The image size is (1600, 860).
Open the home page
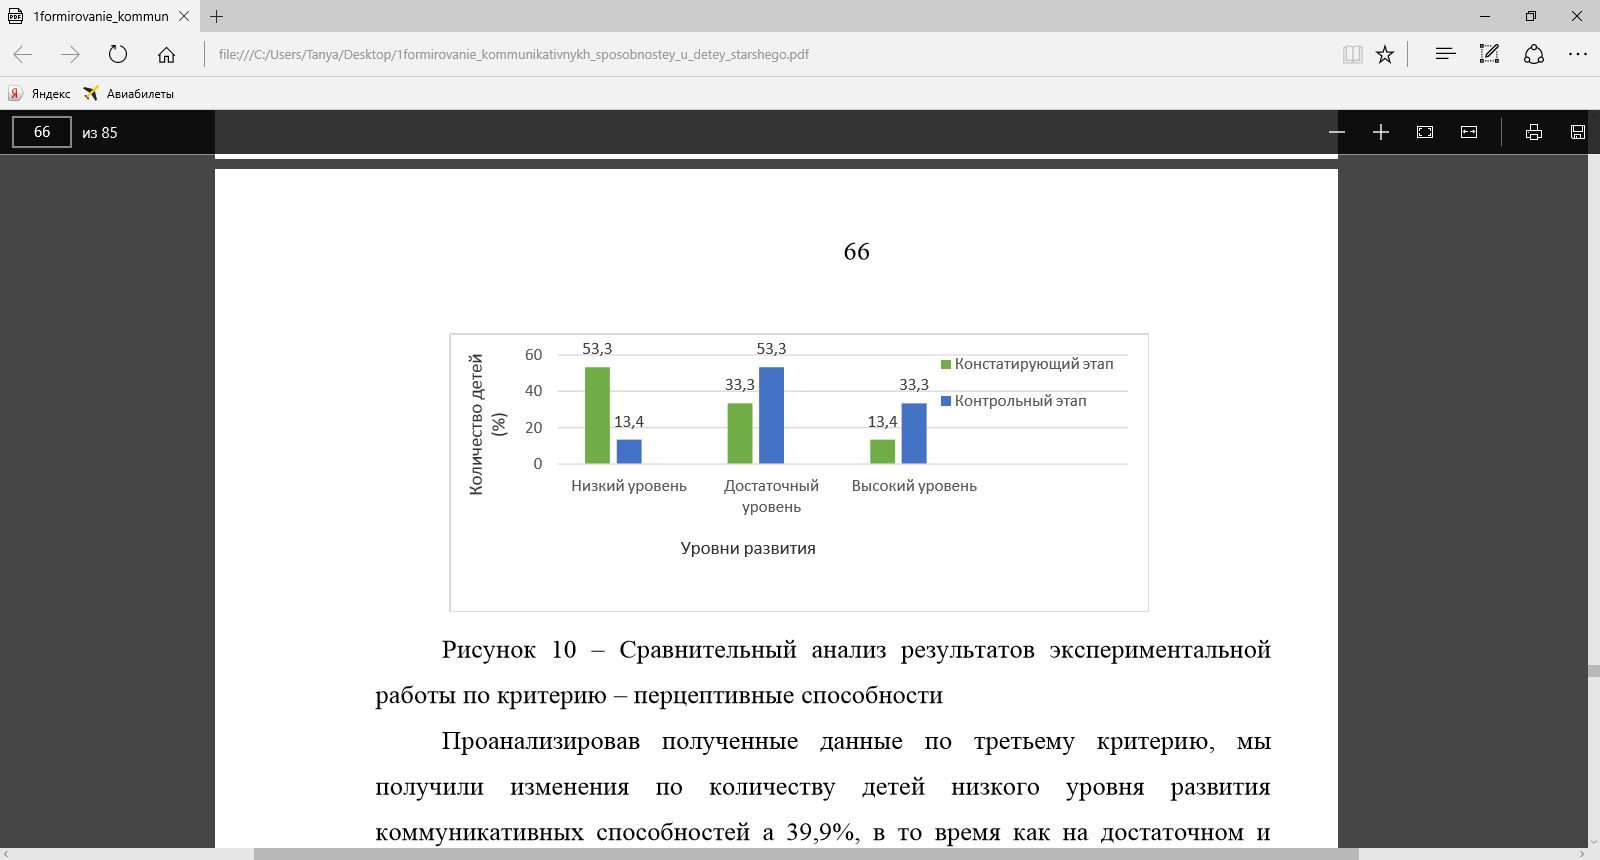pyautogui.click(x=166, y=54)
